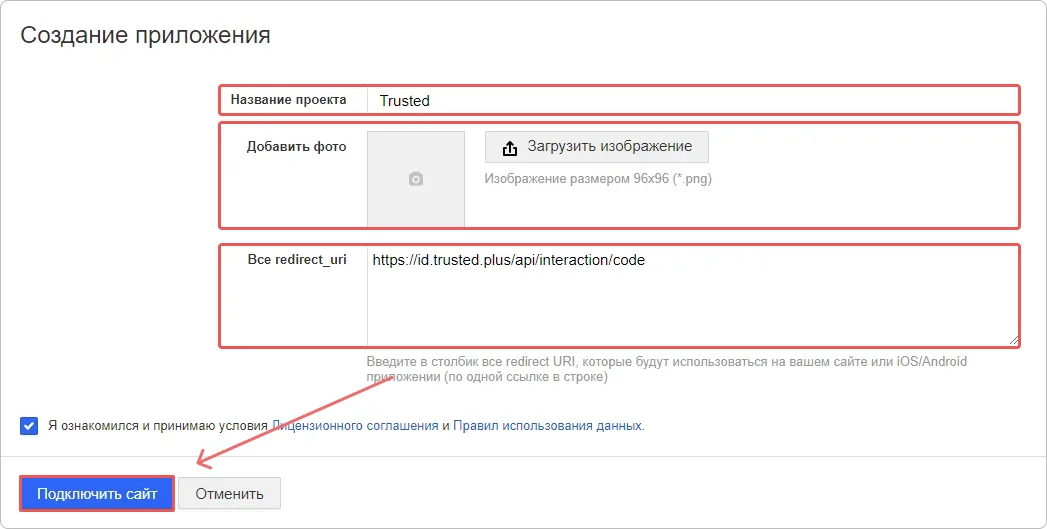Click the id.trusted.plus URL line in the textarea
1047x529 pixels.
[508, 260]
